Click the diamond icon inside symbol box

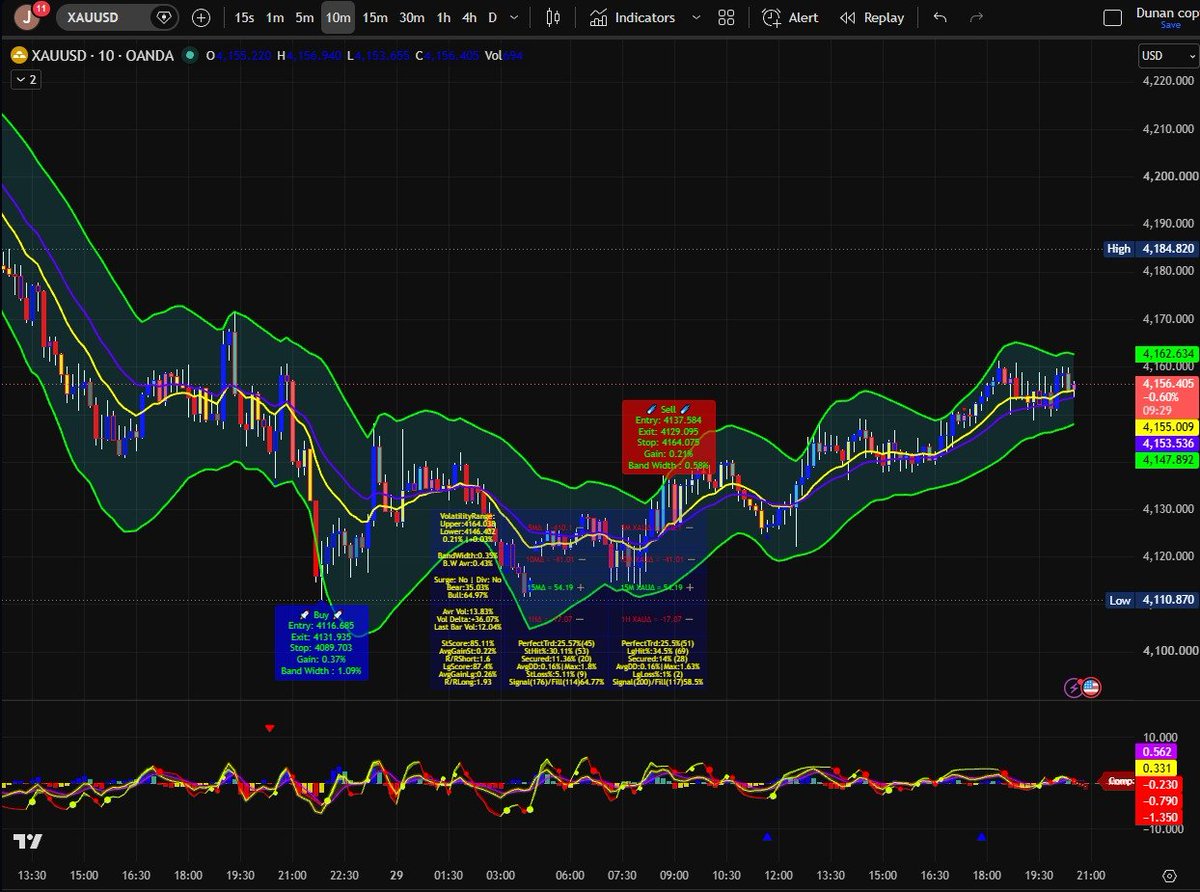pyautogui.click(x=164, y=17)
